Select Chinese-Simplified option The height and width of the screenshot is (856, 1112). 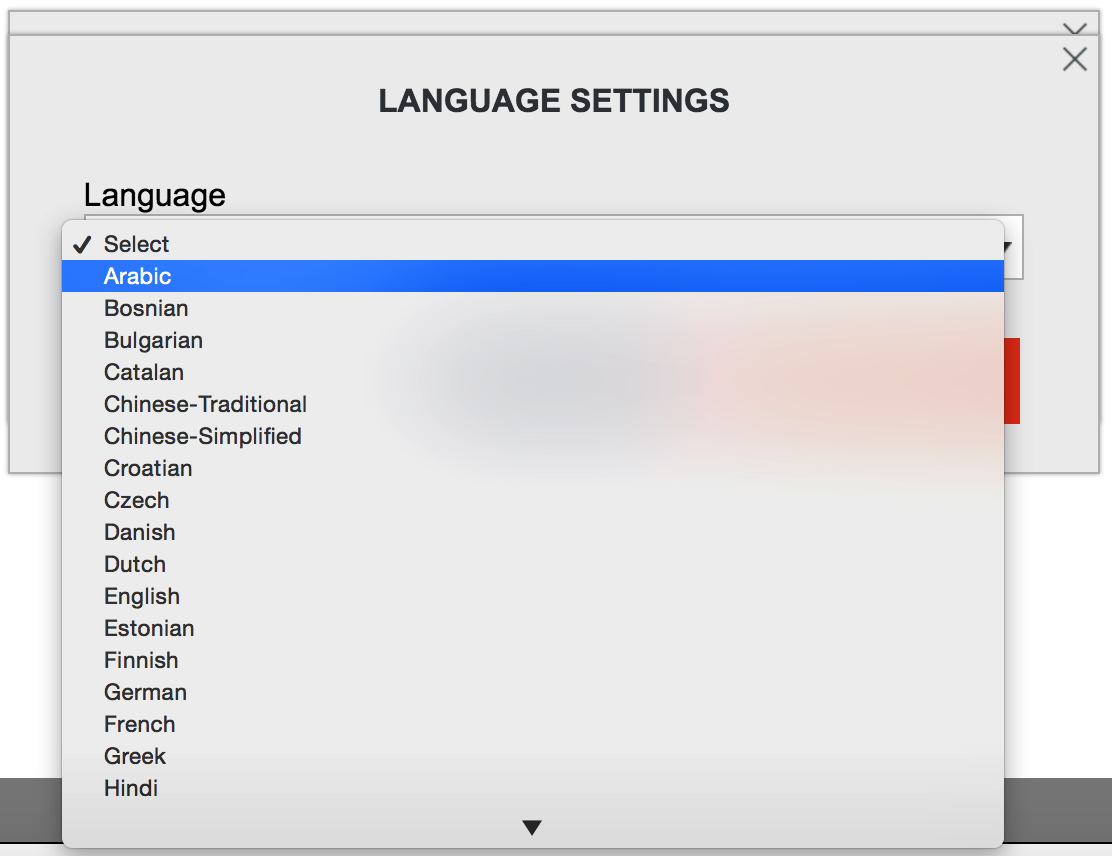(x=533, y=435)
